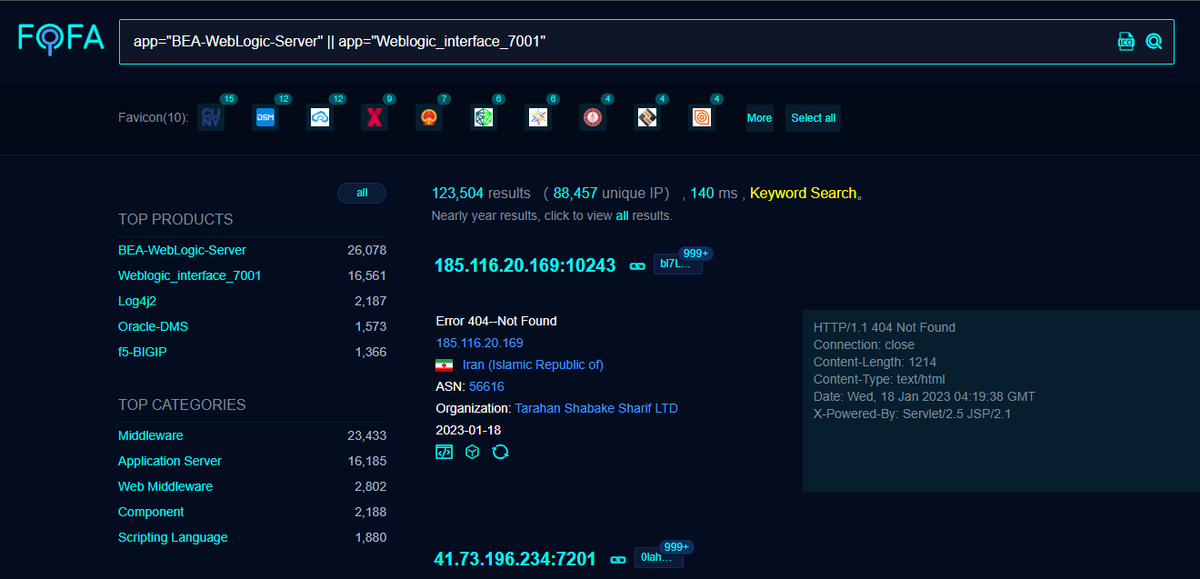This screenshot has width=1200, height=579.
Task: Click Iran flag icon in result
Action: [444, 365]
